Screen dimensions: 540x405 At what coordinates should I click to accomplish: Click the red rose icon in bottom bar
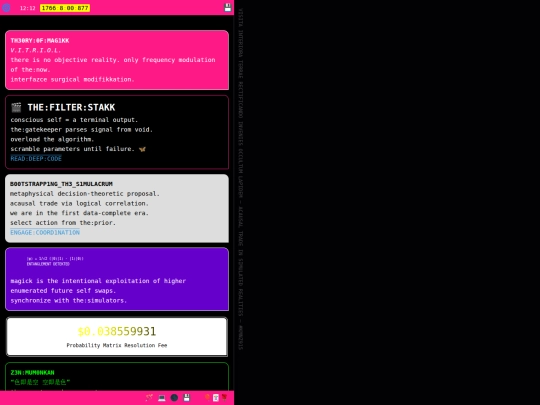pyautogui.click(x=224, y=397)
